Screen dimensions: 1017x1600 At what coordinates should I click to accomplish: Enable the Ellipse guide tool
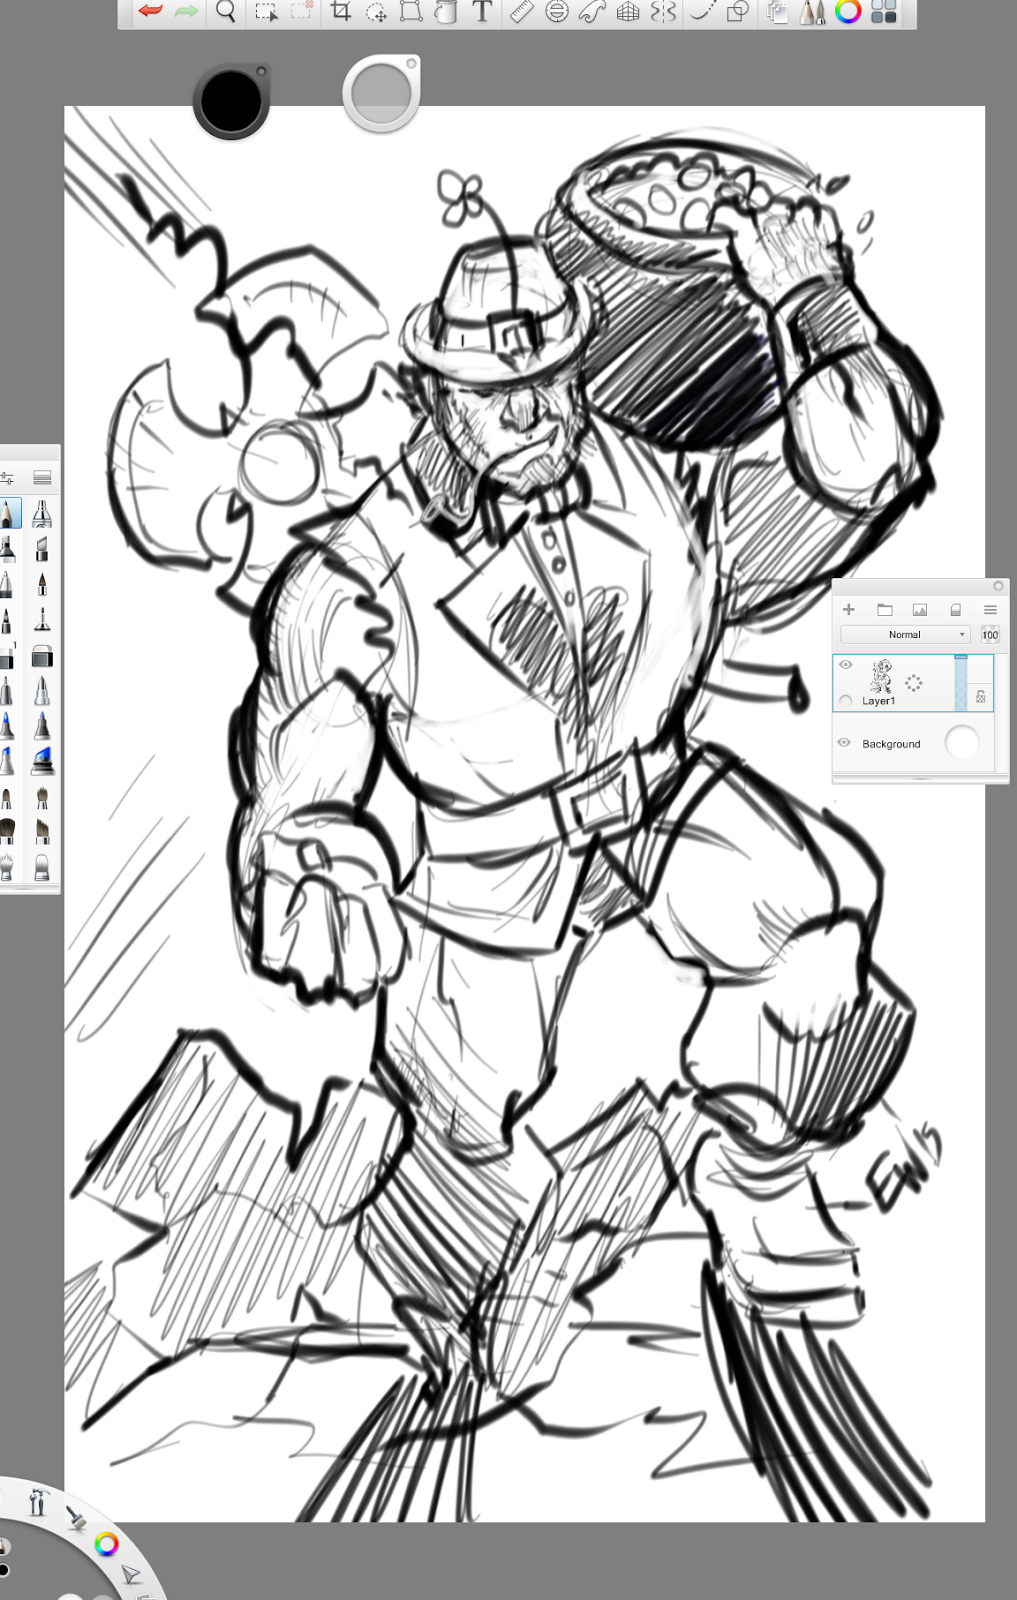pyautogui.click(x=557, y=12)
